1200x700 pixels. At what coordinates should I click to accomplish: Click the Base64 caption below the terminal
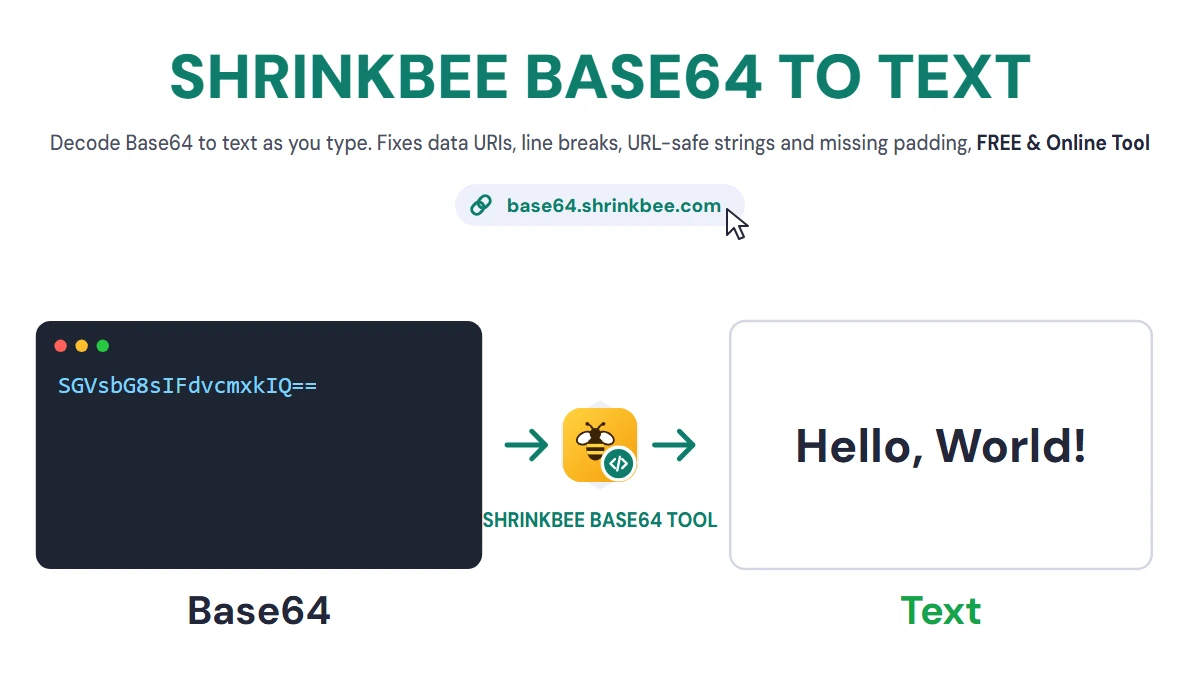259,610
